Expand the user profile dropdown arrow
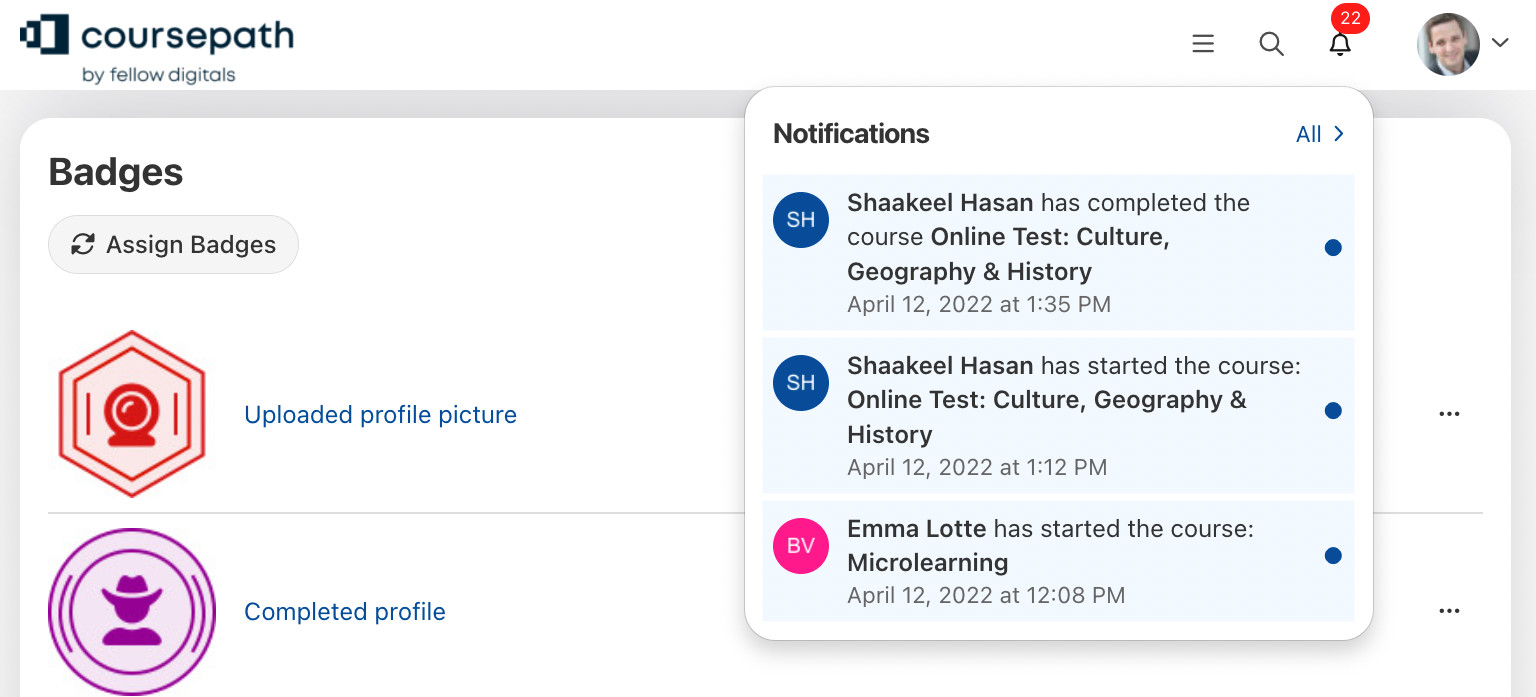The width and height of the screenshot is (1536, 697). click(x=1499, y=43)
